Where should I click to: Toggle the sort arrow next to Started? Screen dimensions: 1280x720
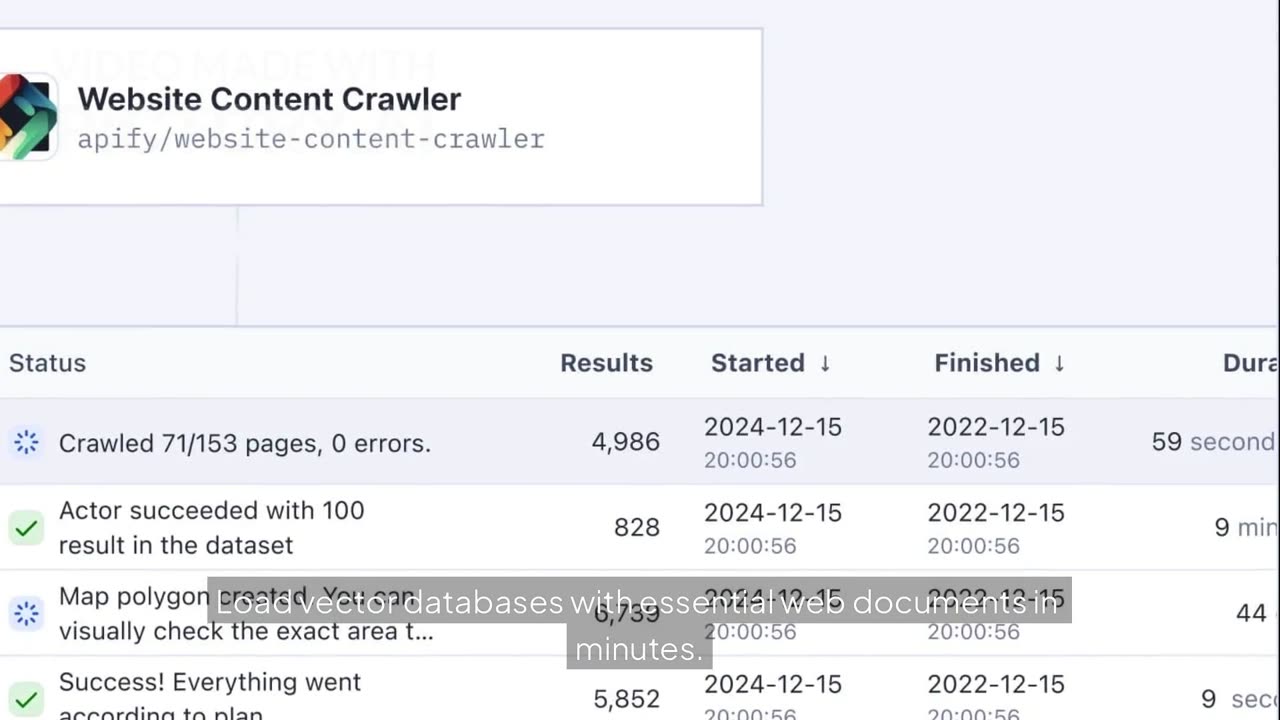pyautogui.click(x=825, y=363)
